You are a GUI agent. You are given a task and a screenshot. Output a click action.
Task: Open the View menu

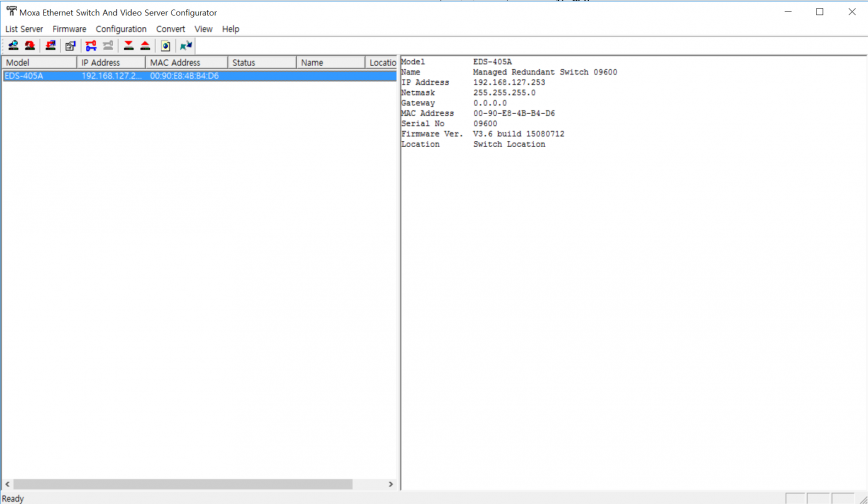tap(203, 29)
